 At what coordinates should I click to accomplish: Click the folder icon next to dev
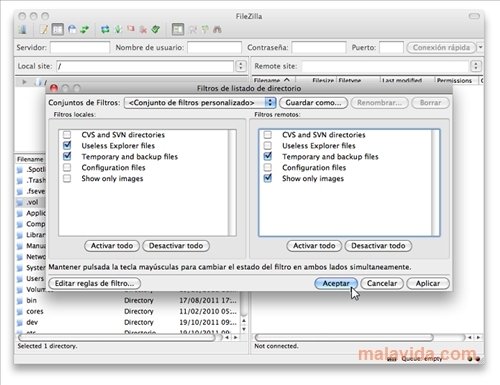click(x=20, y=323)
